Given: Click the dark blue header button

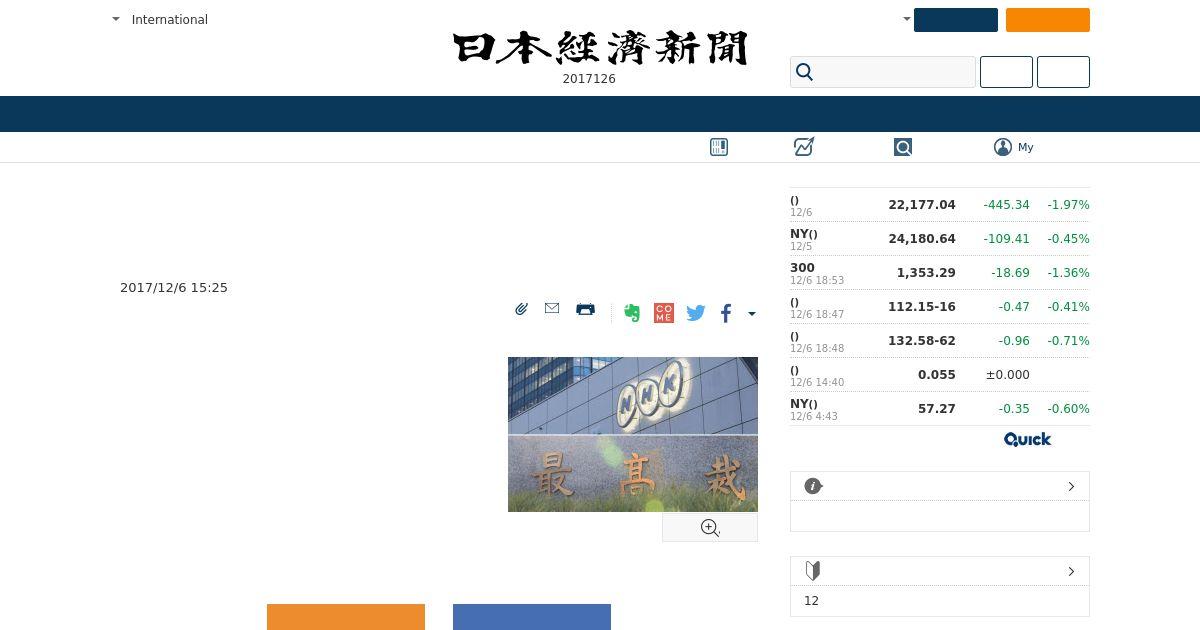Looking at the screenshot, I should pyautogui.click(x=956, y=20).
